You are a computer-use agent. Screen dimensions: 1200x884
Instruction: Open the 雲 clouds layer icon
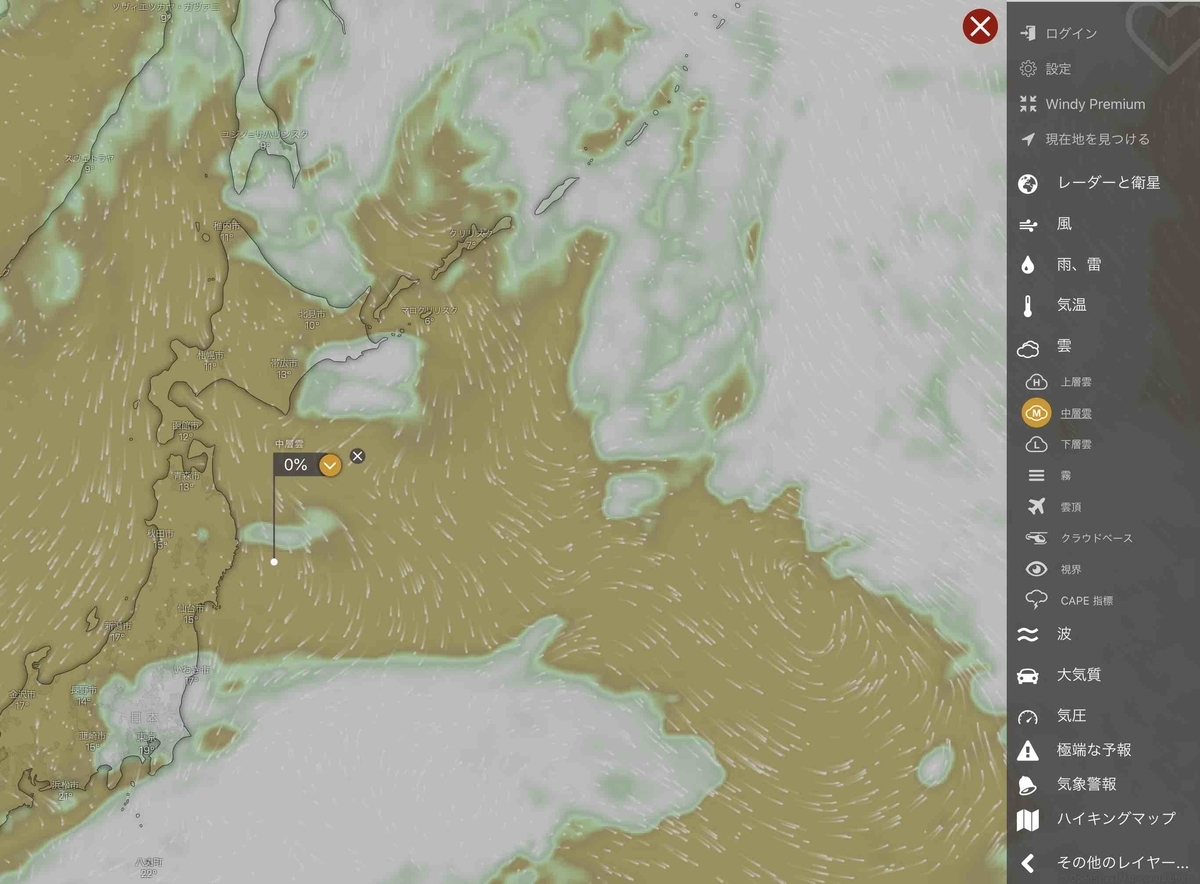point(1029,347)
